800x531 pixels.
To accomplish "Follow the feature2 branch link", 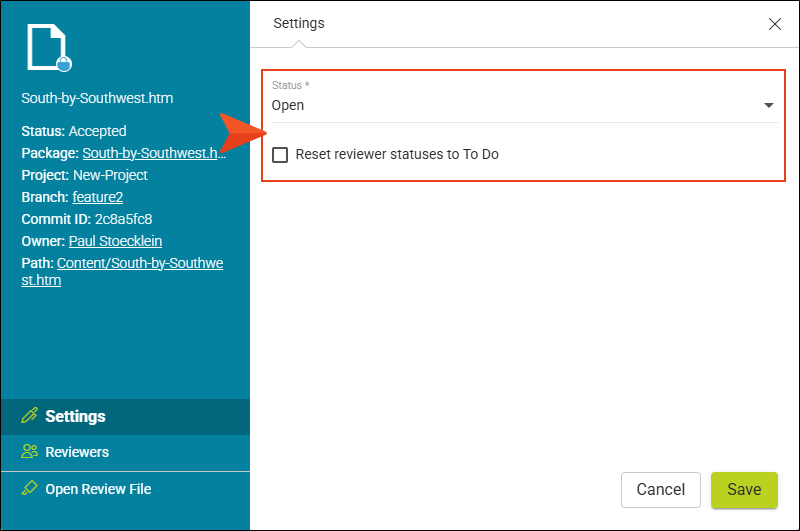I will click(x=97, y=197).
